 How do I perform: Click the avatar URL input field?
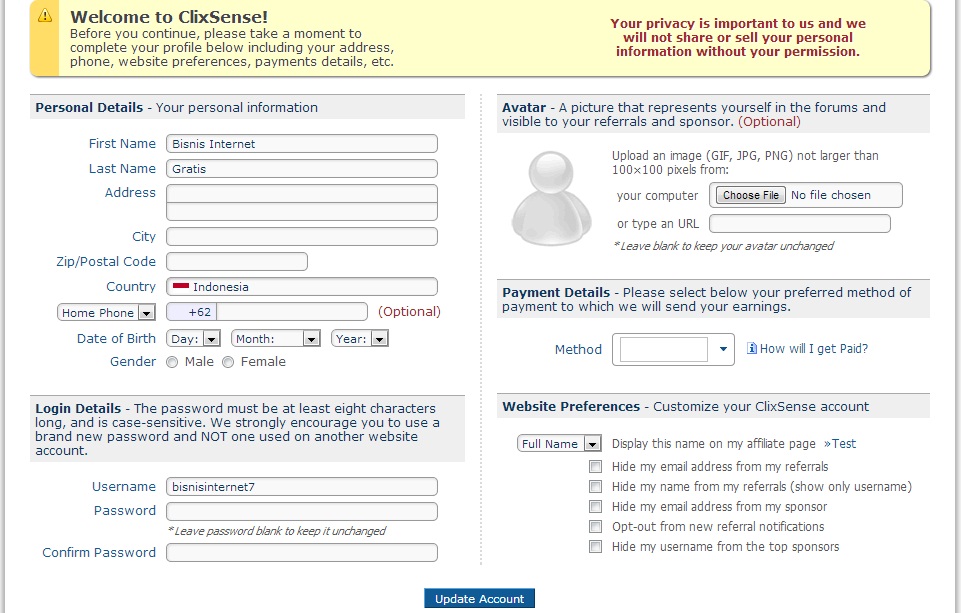[x=800, y=223]
